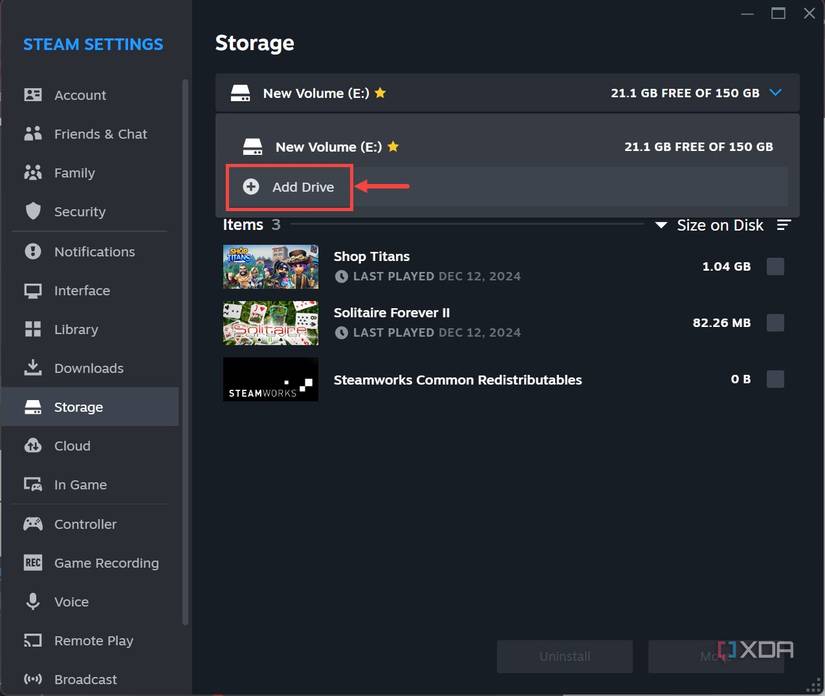Check Steamworks Common Redistributables for selection
Screen dimensions: 825x696
pos(775,380)
